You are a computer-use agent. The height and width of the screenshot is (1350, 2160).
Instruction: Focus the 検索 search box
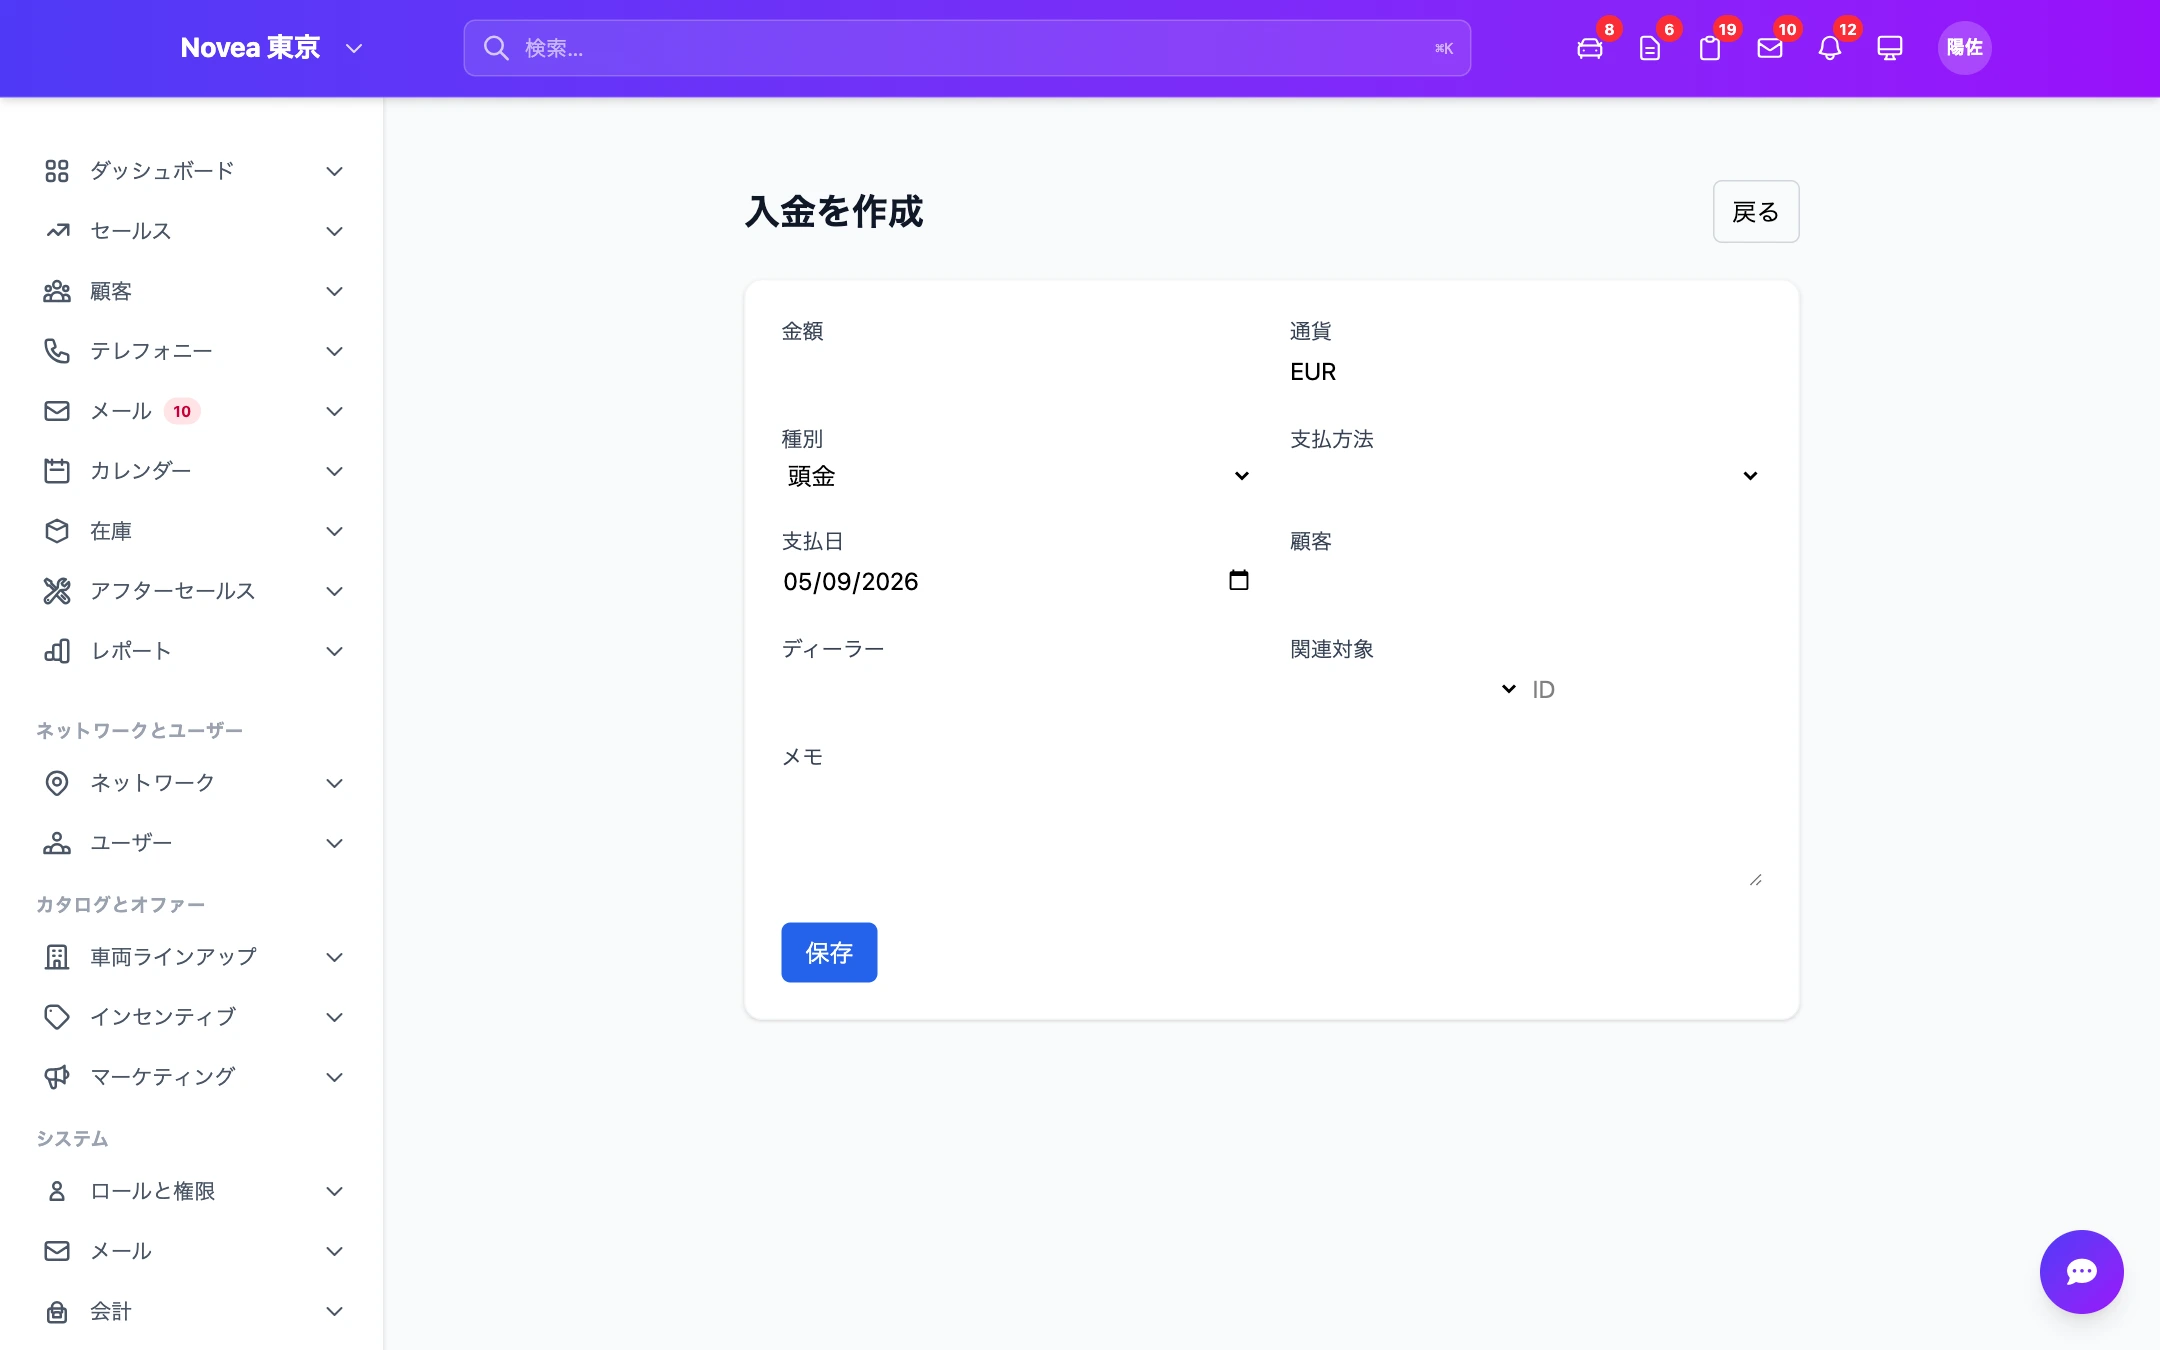click(x=967, y=48)
